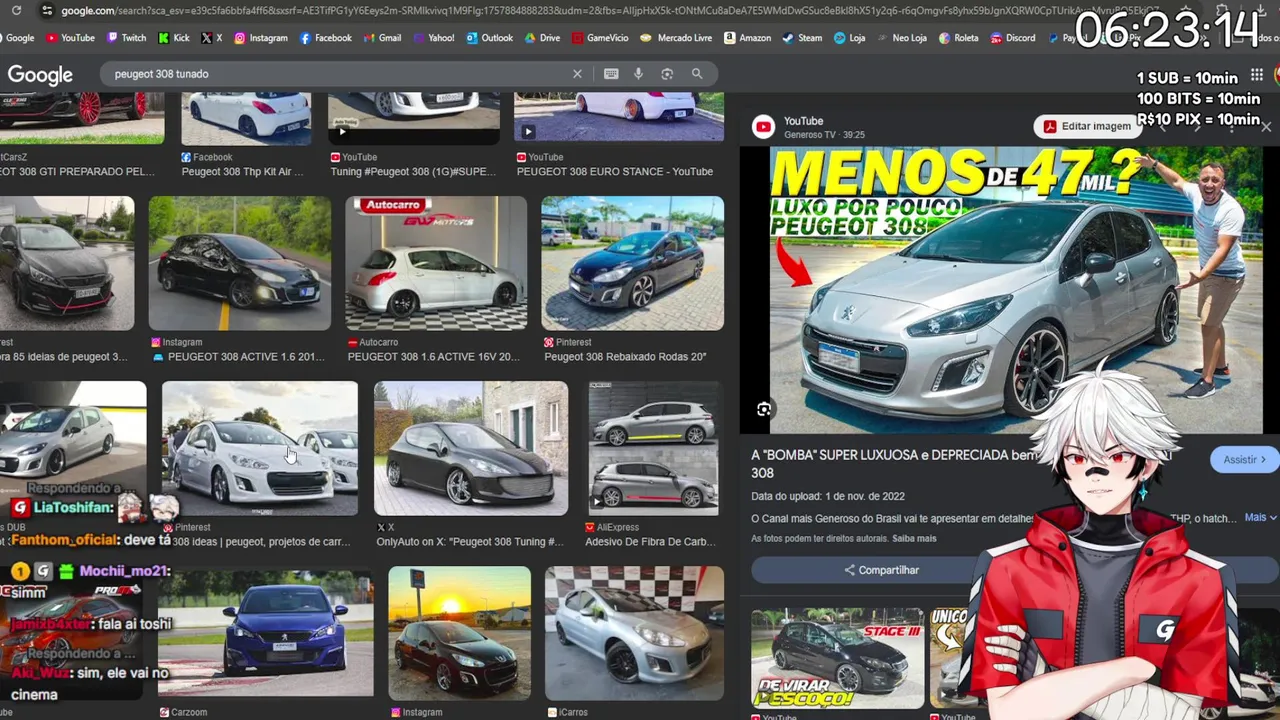Open the Steam bookmark

pyautogui.click(x=802, y=38)
